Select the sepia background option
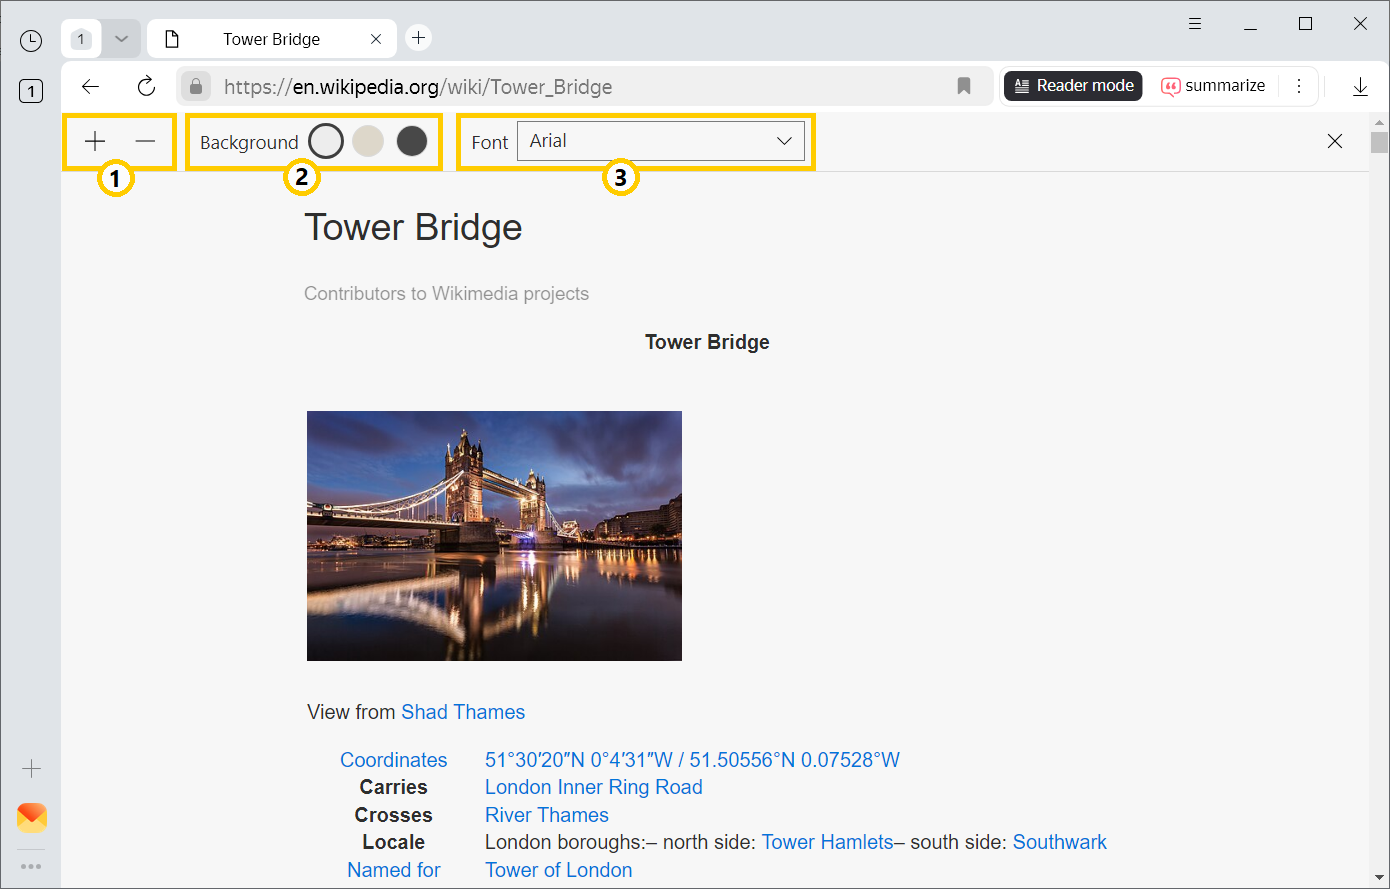 pos(368,140)
